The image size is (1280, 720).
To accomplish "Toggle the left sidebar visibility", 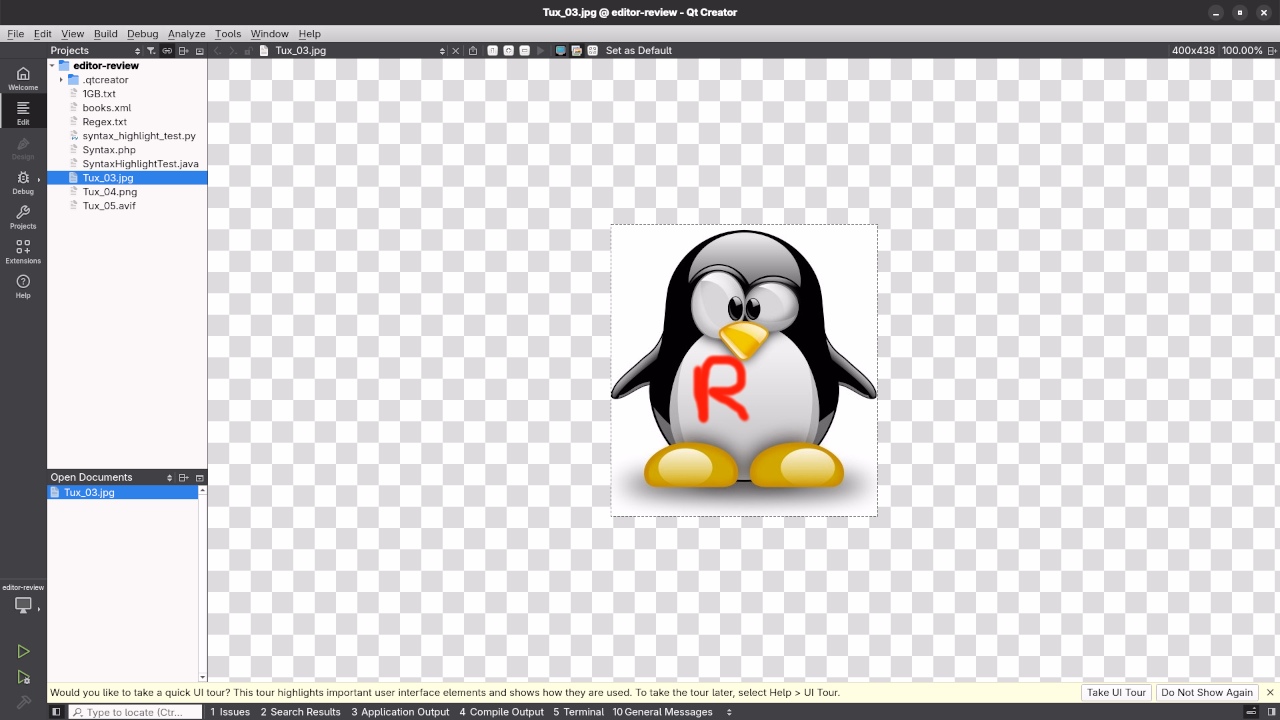I will (x=56, y=712).
